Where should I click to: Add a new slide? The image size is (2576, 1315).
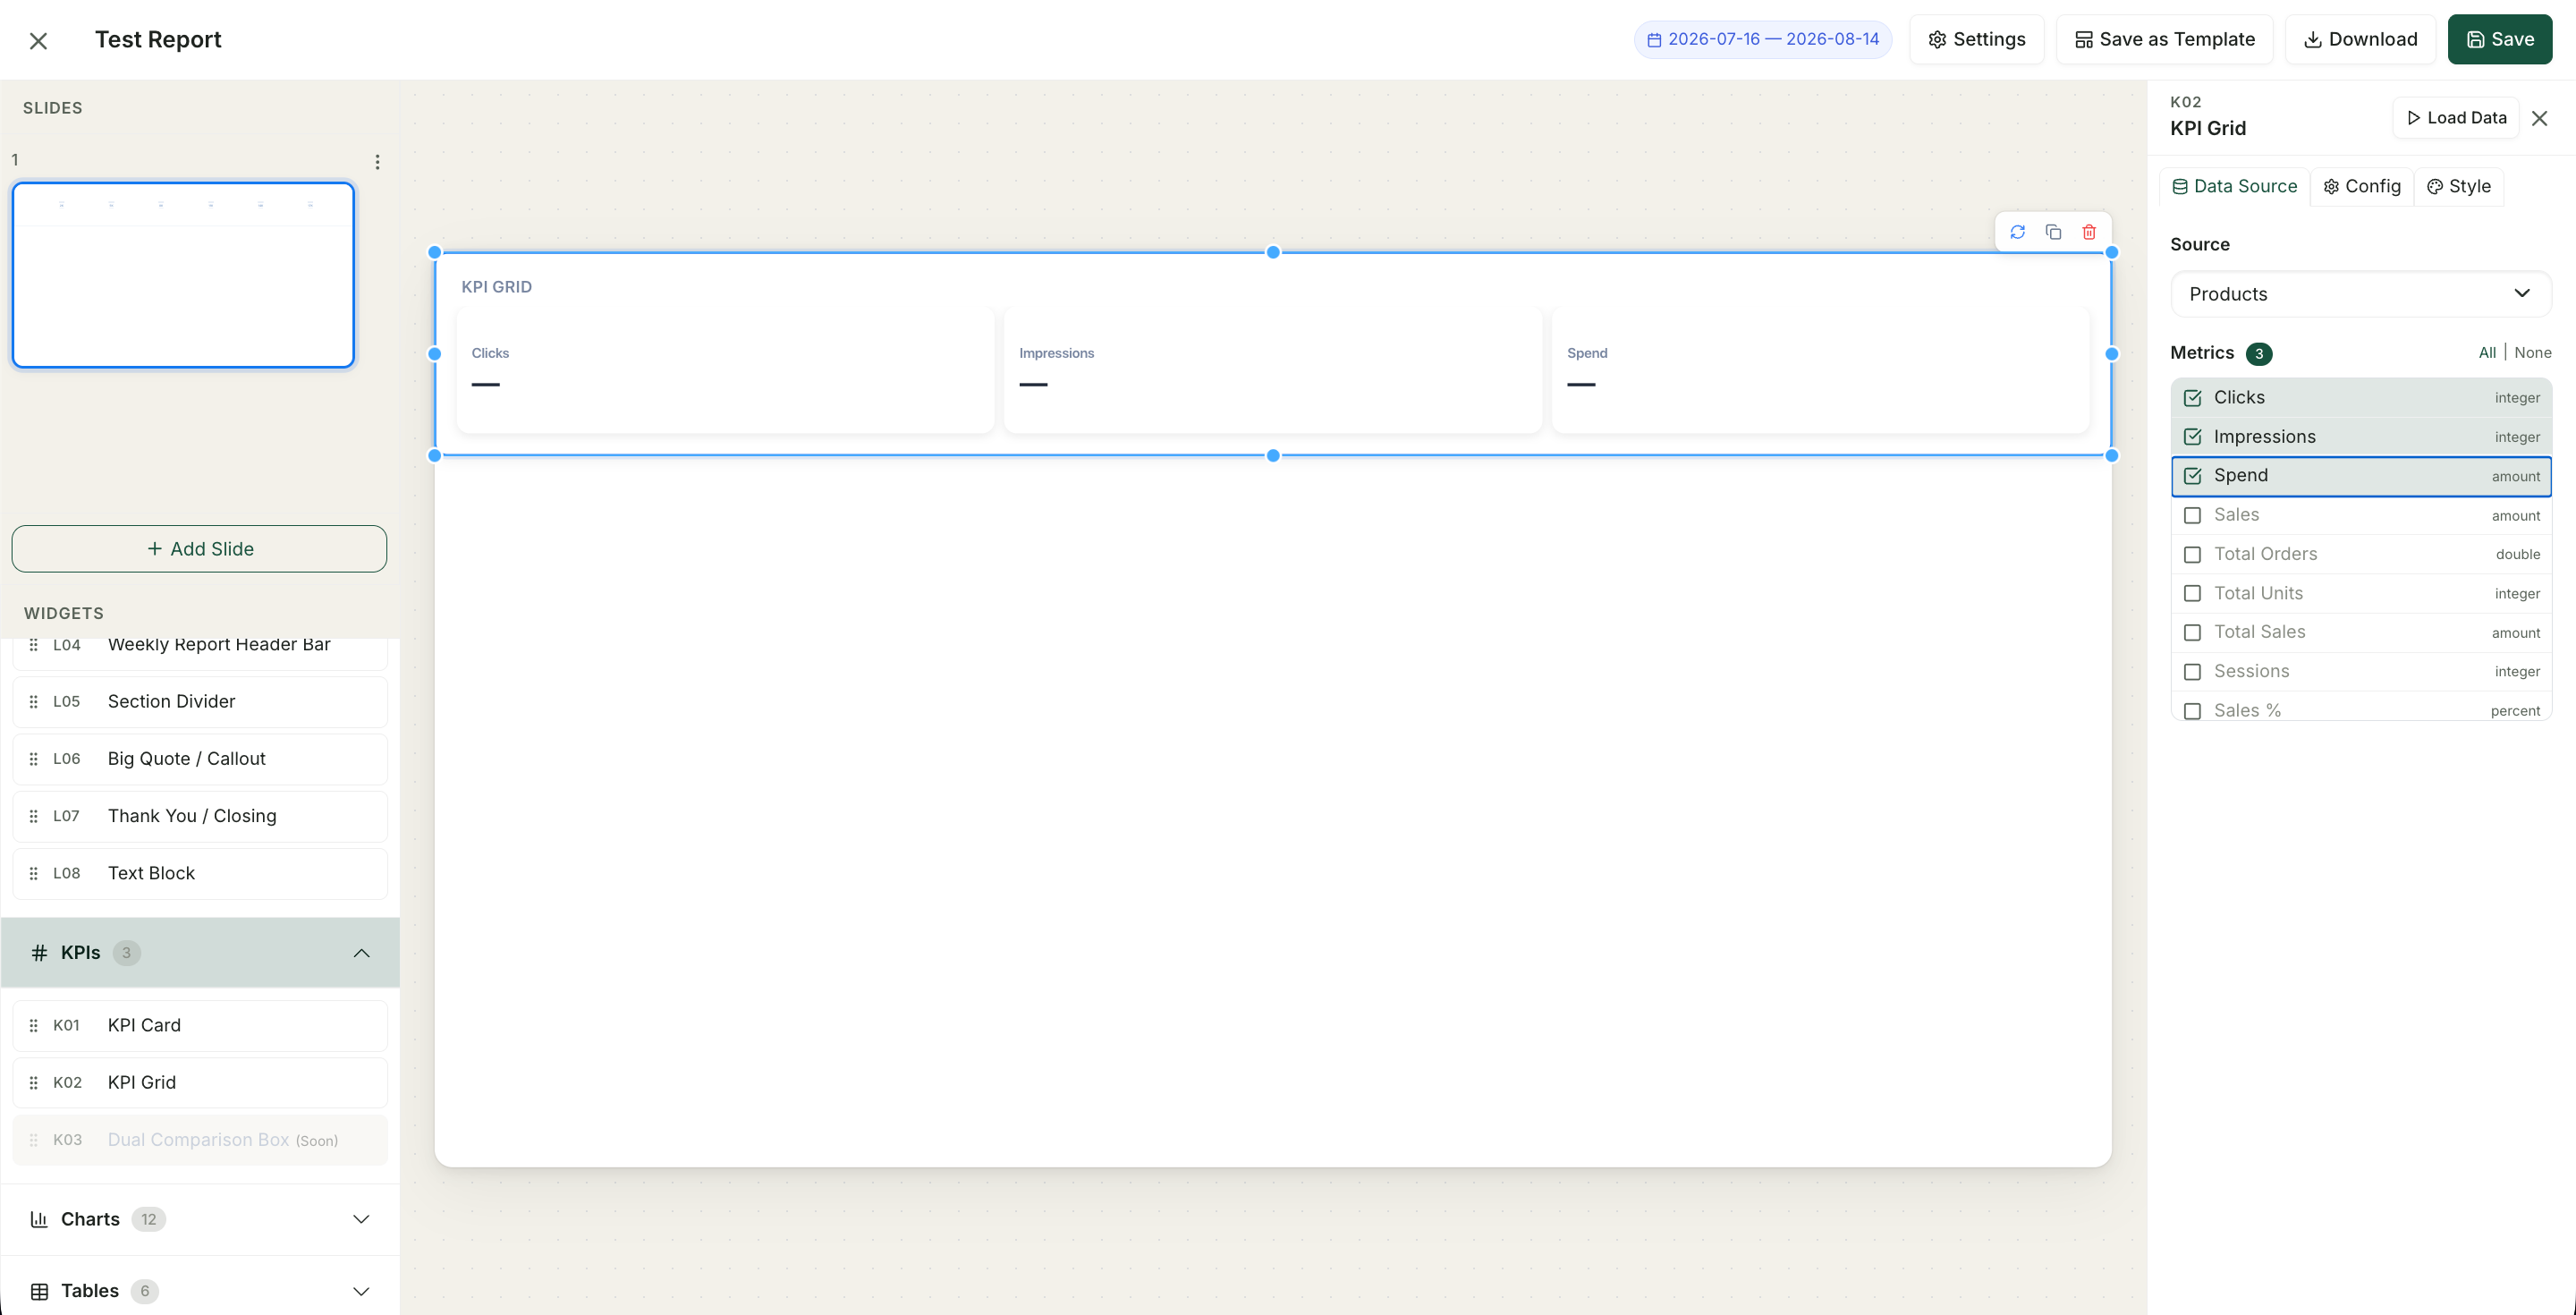click(199, 549)
